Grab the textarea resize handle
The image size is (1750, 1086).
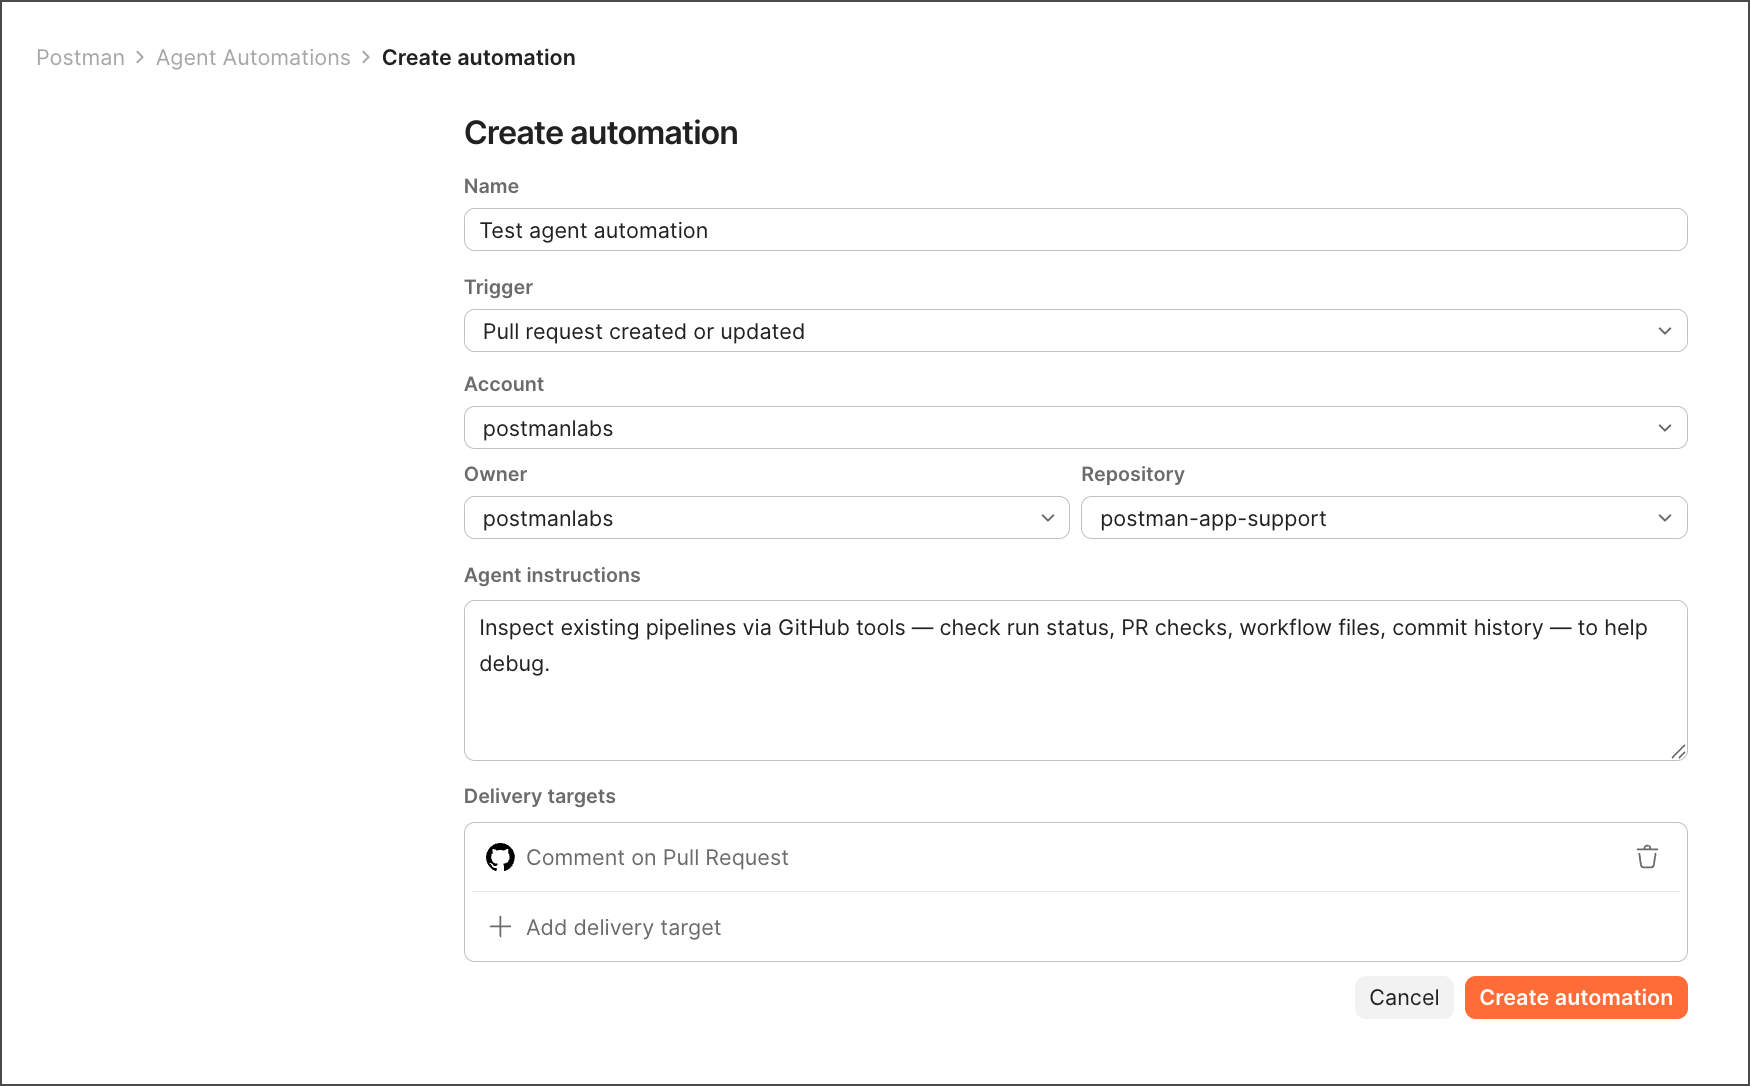point(1678,752)
